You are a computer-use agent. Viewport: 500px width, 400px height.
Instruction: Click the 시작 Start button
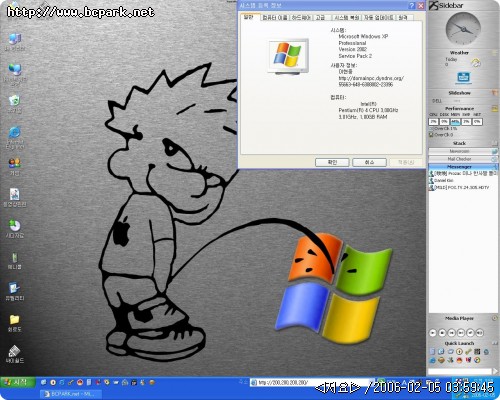(18, 382)
